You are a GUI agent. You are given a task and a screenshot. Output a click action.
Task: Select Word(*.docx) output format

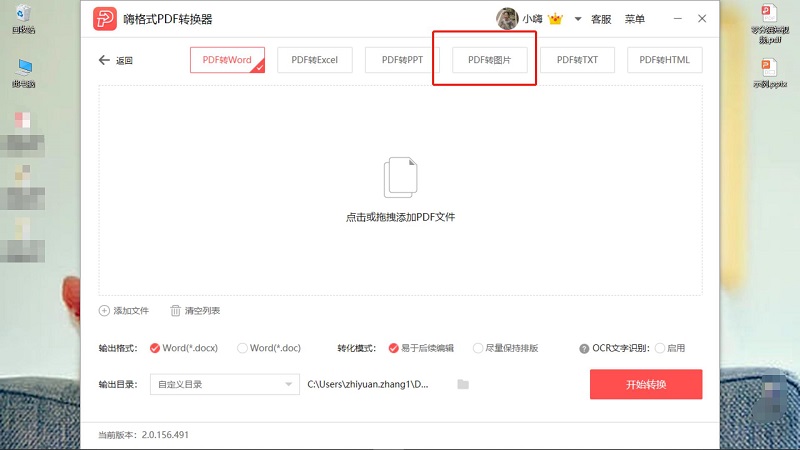[184, 348]
